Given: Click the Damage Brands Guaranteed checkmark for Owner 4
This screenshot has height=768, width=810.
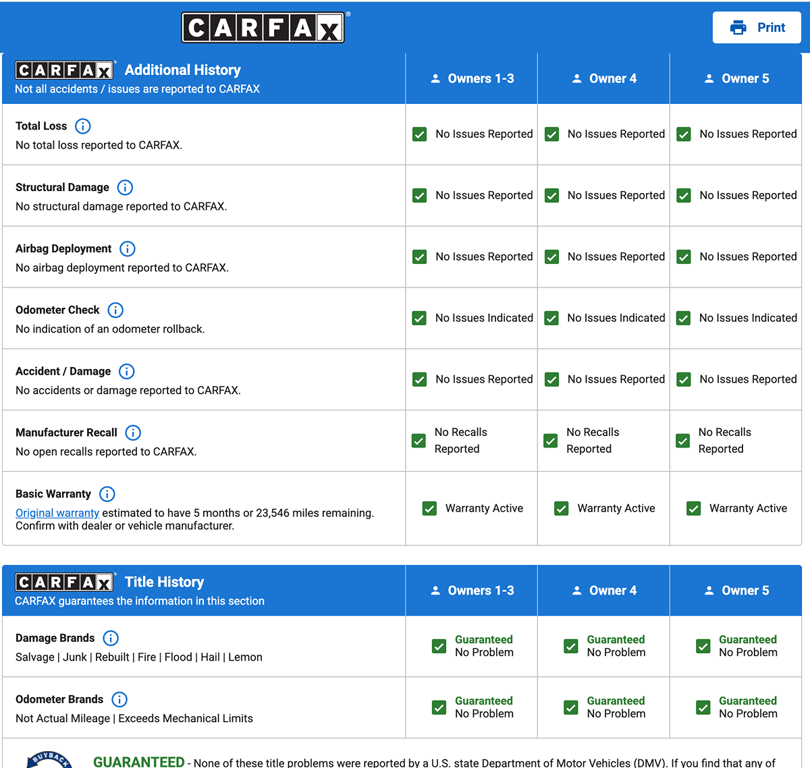Looking at the screenshot, I should coord(571,646).
